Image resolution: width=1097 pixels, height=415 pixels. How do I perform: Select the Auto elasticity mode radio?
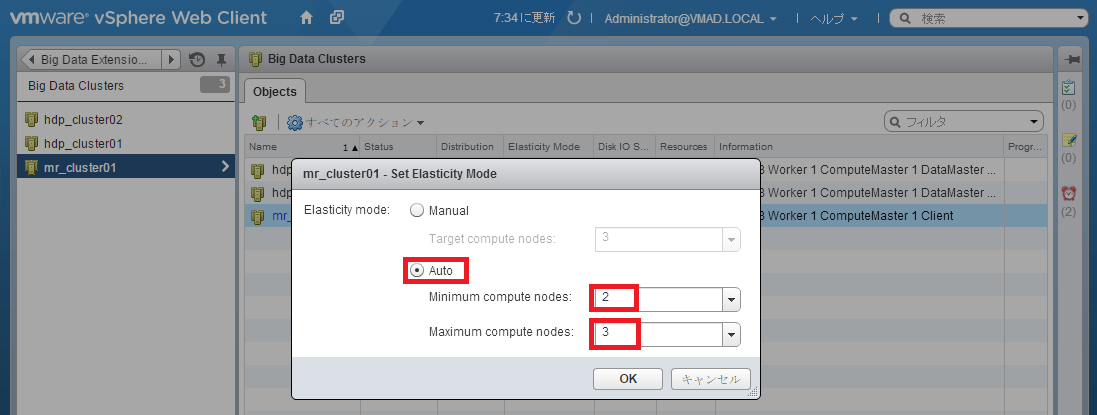coord(417,270)
